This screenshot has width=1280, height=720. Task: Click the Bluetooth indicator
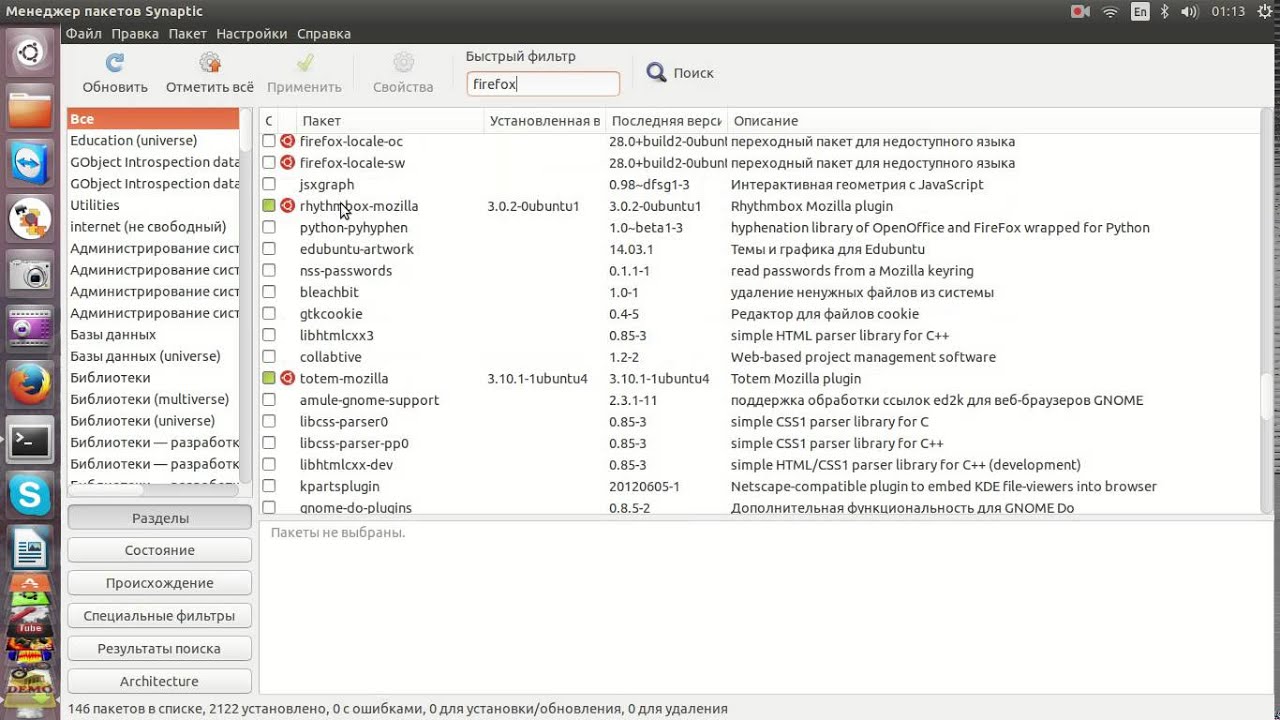point(1167,12)
